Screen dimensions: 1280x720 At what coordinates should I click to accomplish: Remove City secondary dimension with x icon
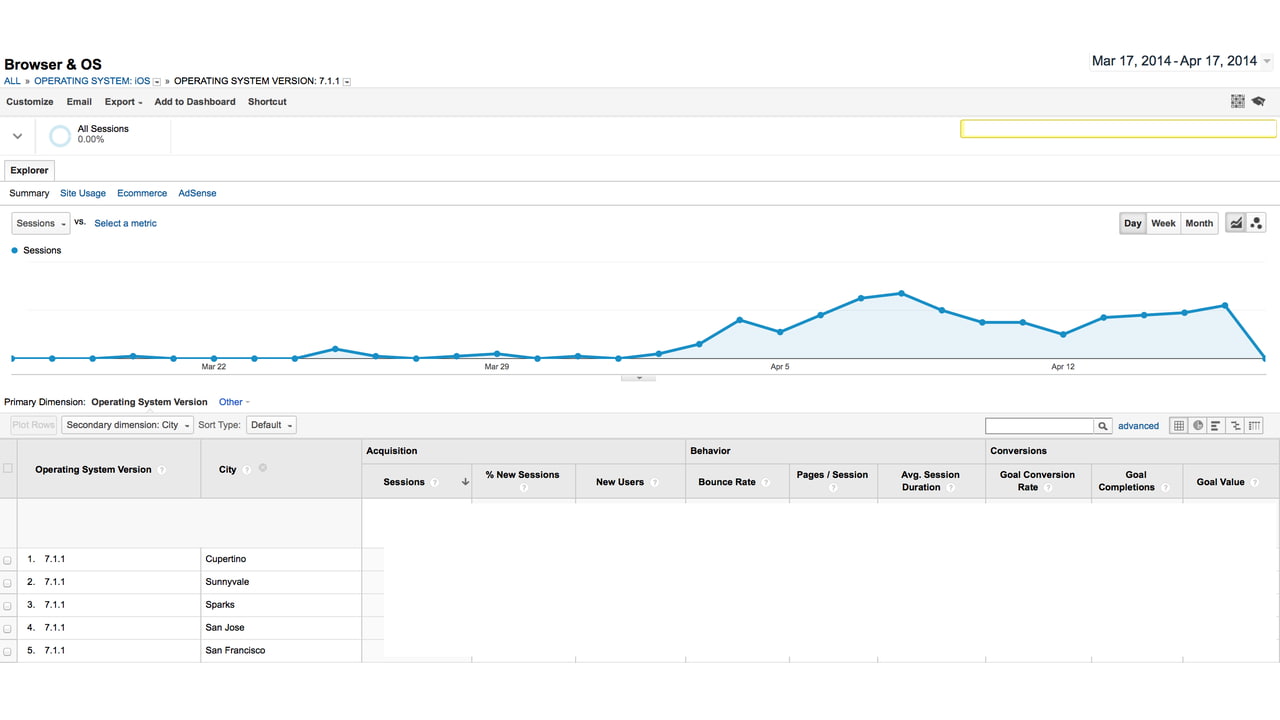(263, 468)
